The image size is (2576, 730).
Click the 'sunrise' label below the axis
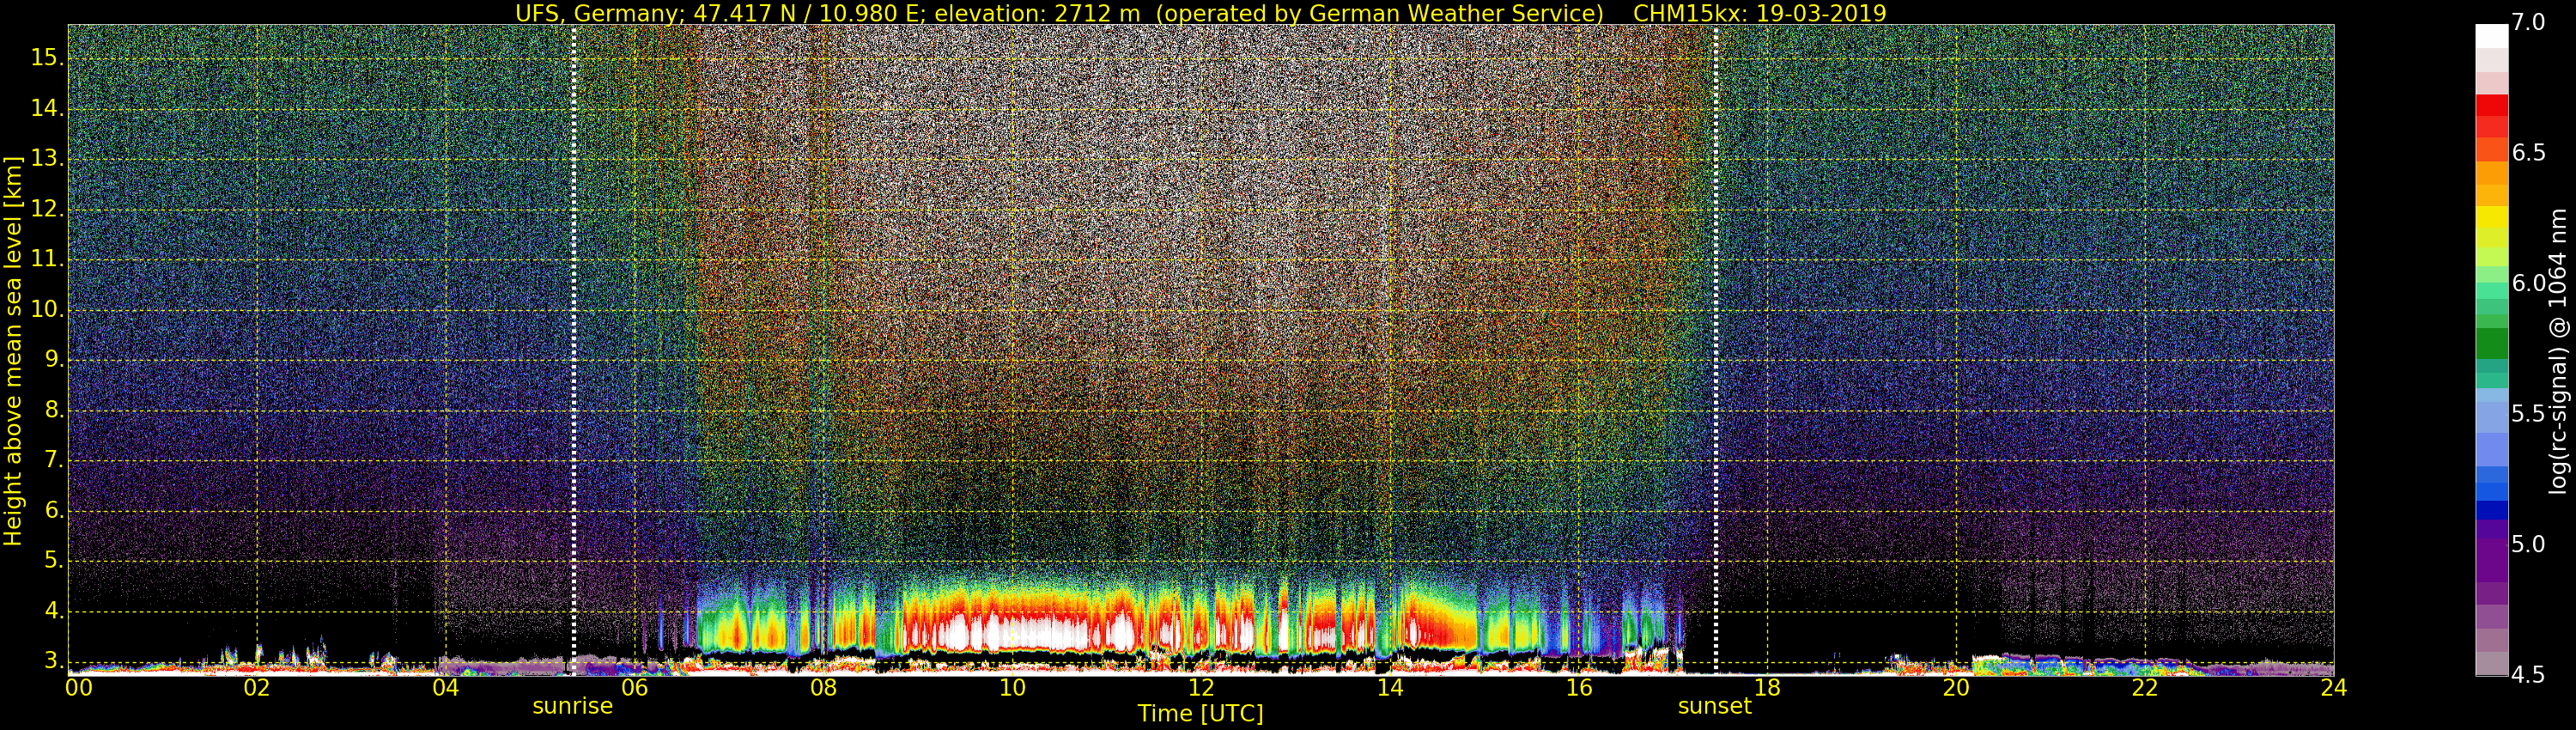(x=572, y=706)
